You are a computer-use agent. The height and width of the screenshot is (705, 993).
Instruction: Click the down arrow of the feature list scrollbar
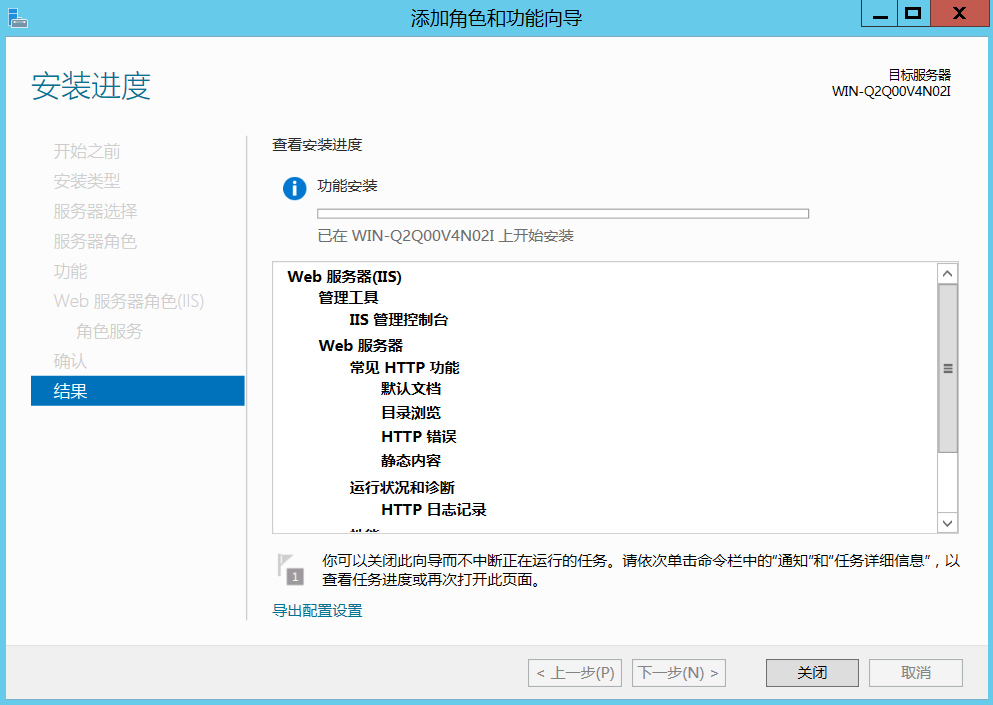coord(947,523)
